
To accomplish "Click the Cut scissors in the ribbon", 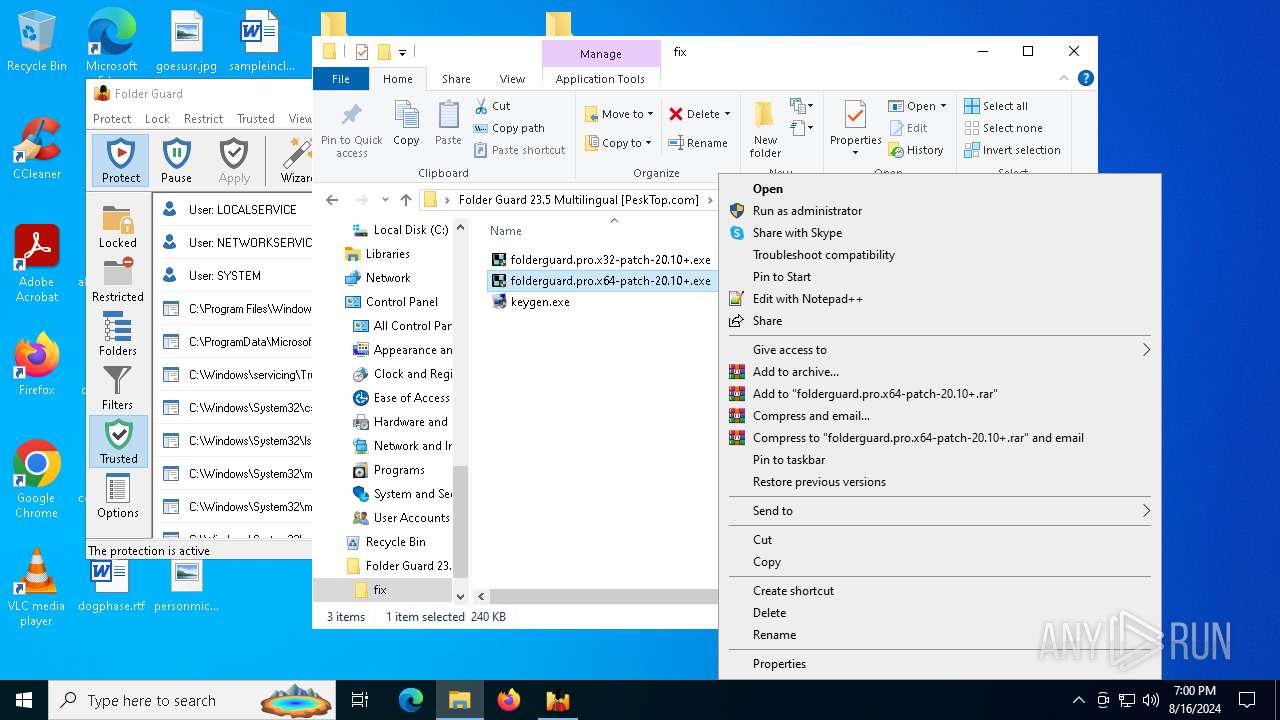I will coord(491,106).
